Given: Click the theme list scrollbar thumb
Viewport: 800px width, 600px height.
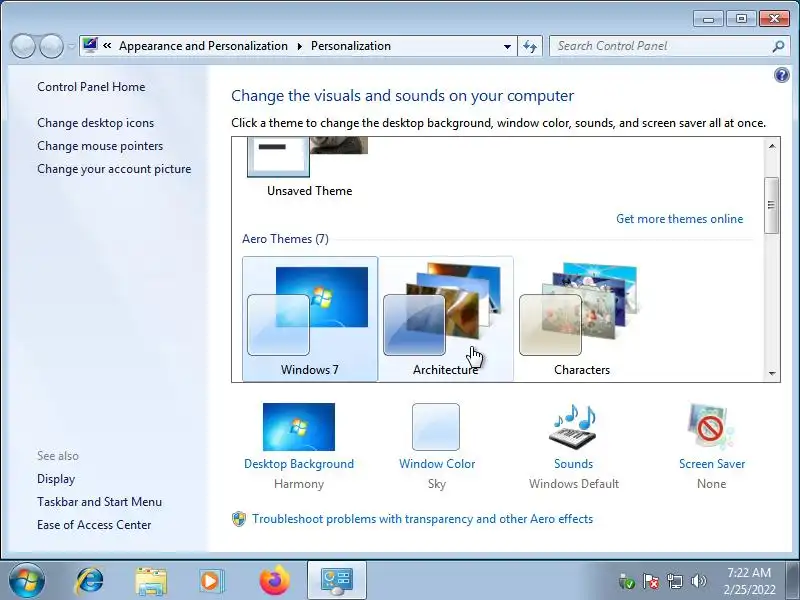Looking at the screenshot, I should pos(771,205).
